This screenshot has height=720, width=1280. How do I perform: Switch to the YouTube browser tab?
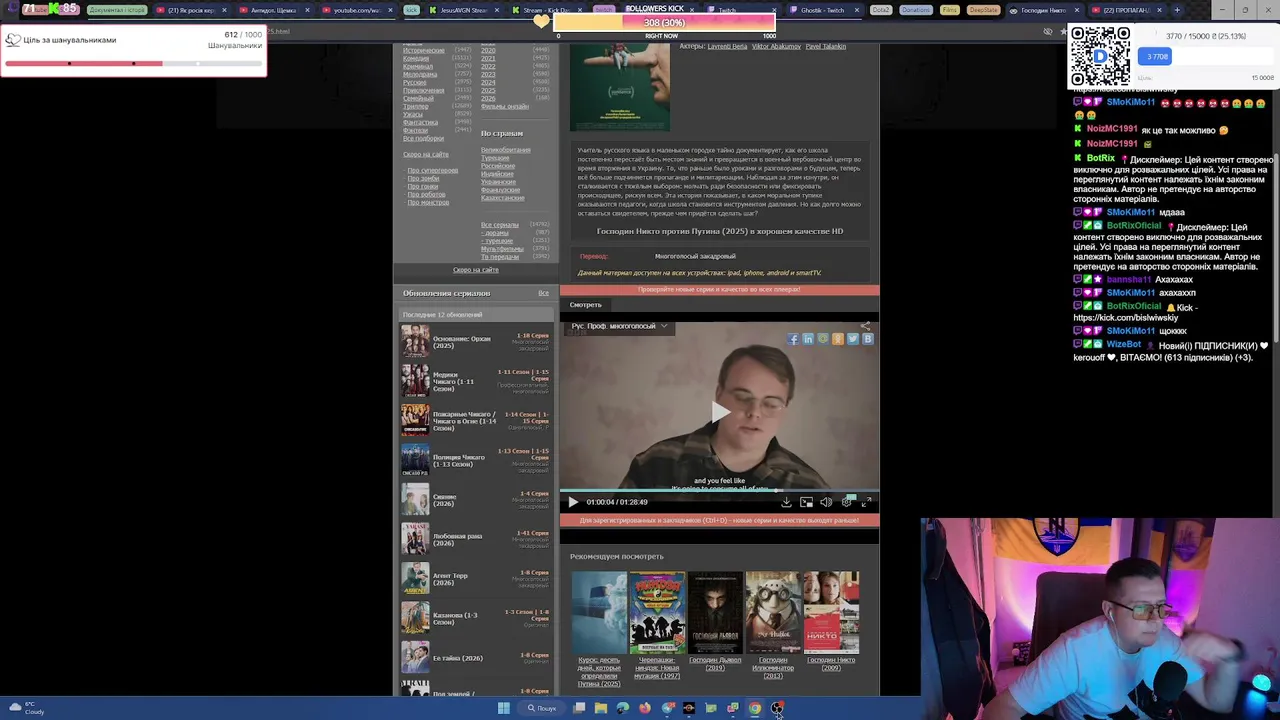356,10
